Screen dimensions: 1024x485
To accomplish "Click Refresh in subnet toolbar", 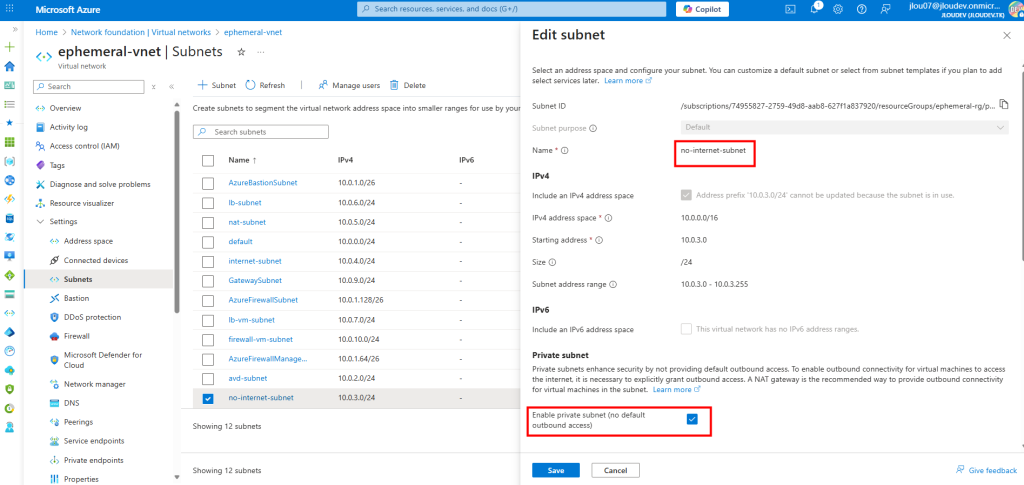I will (265, 85).
